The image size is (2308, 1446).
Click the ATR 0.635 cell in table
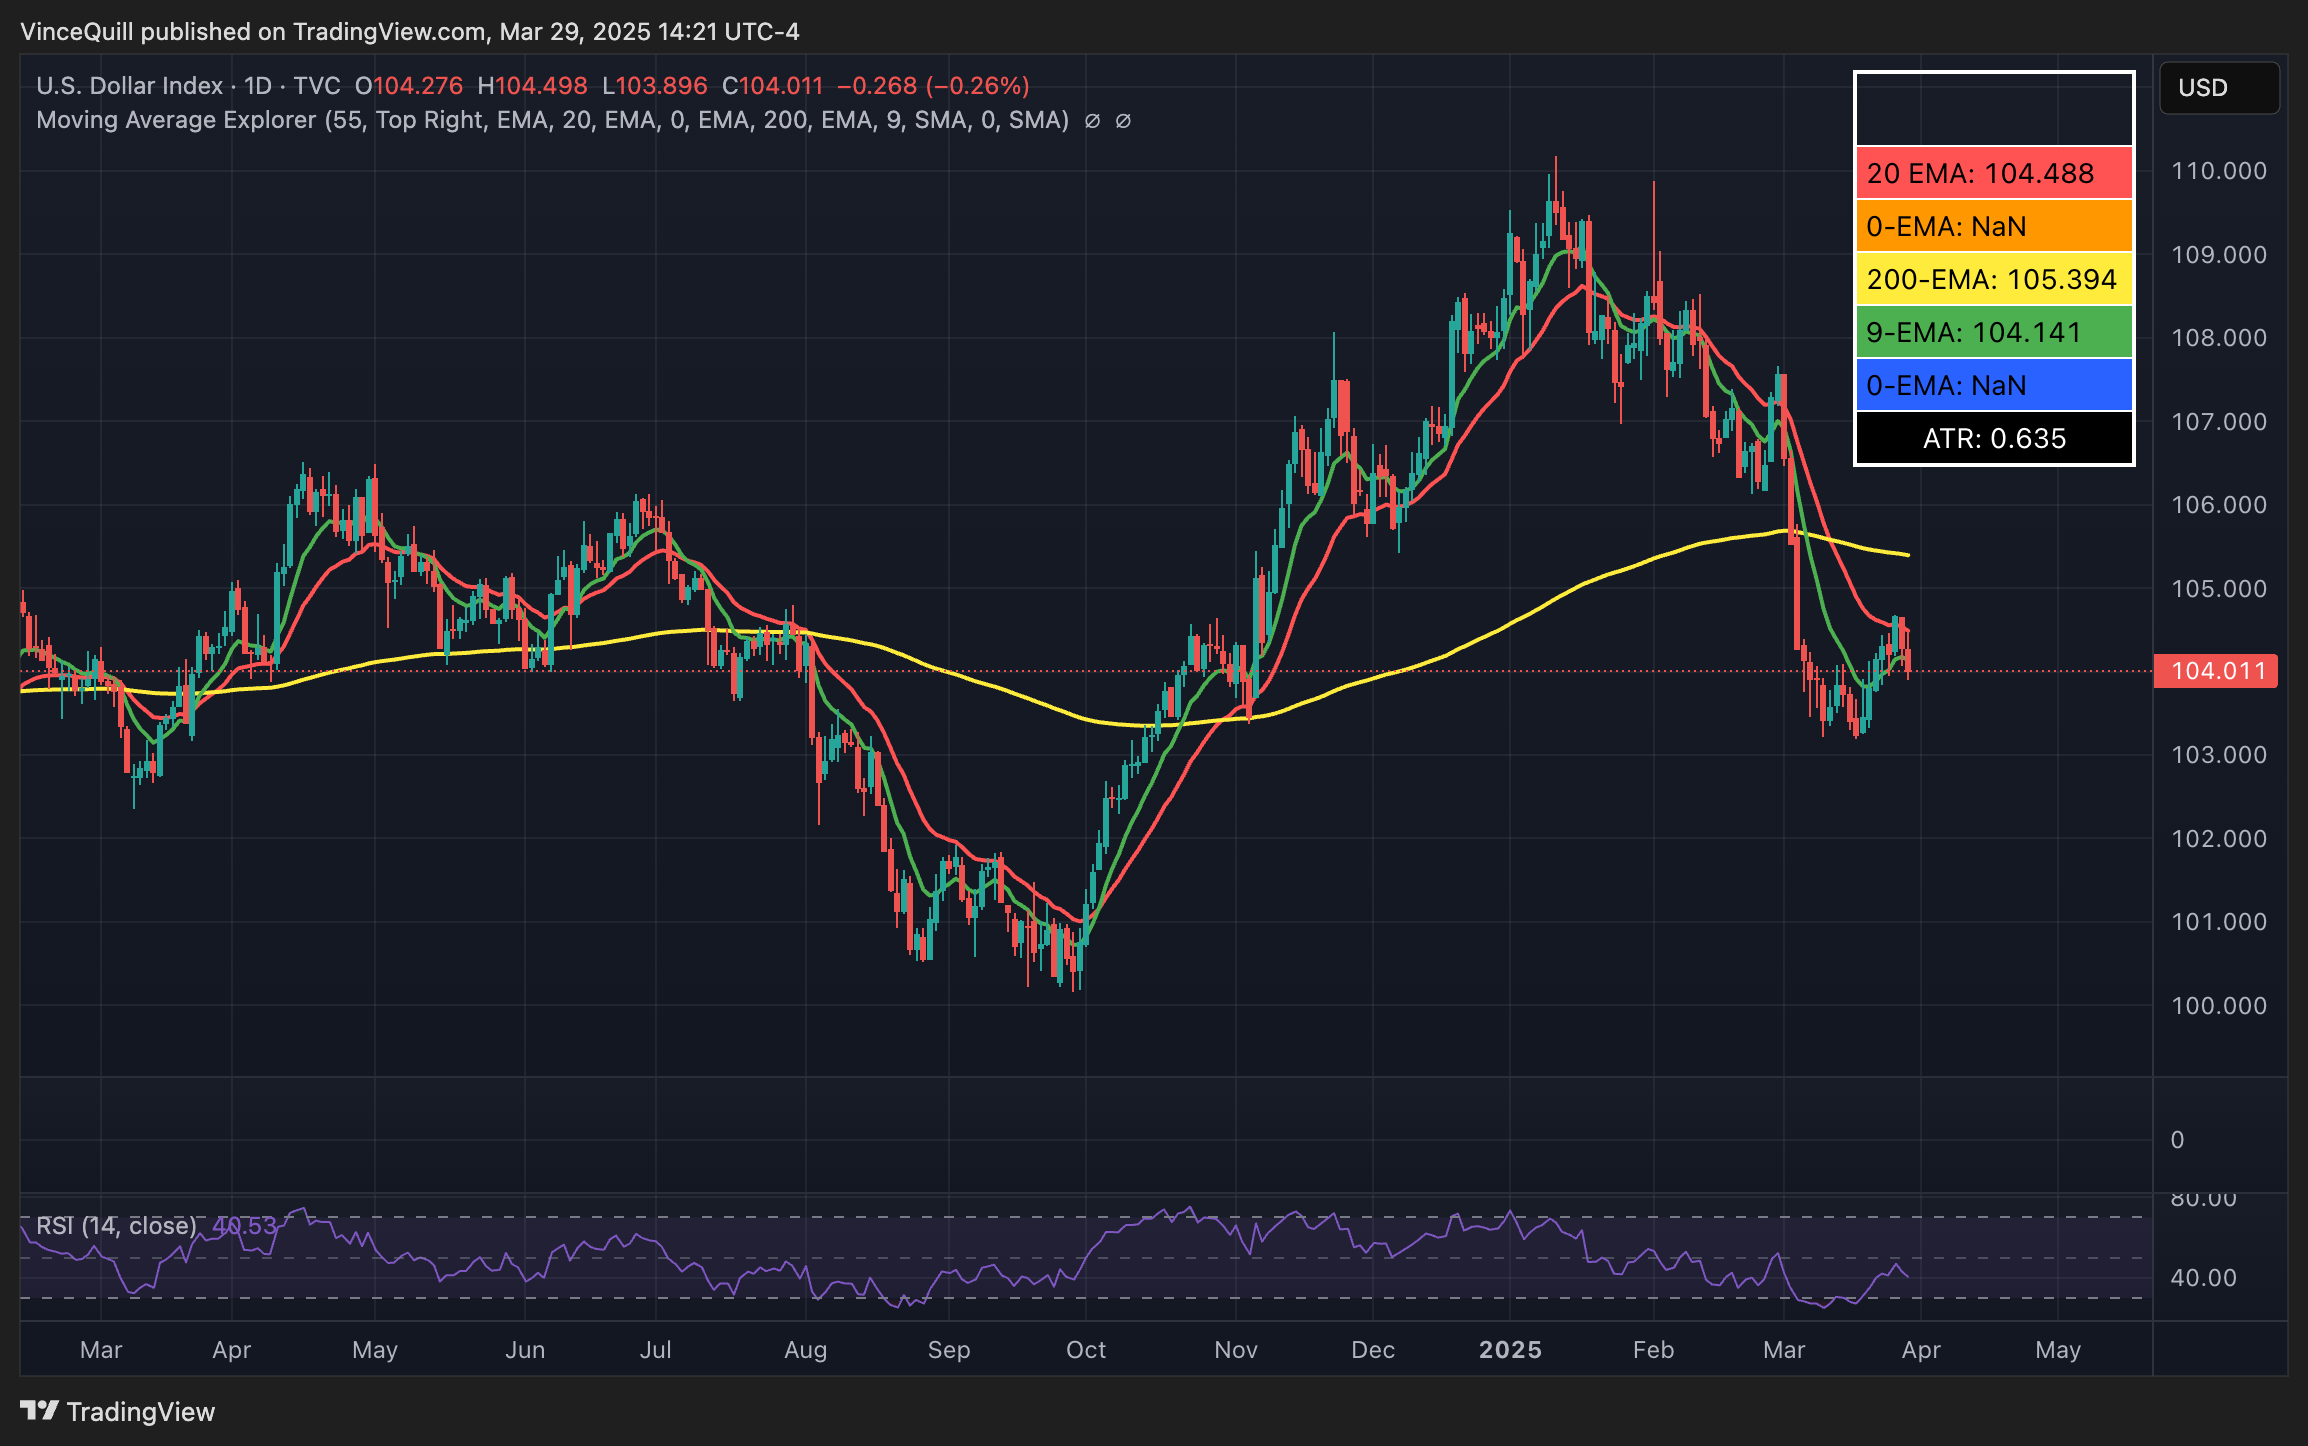(x=1993, y=438)
